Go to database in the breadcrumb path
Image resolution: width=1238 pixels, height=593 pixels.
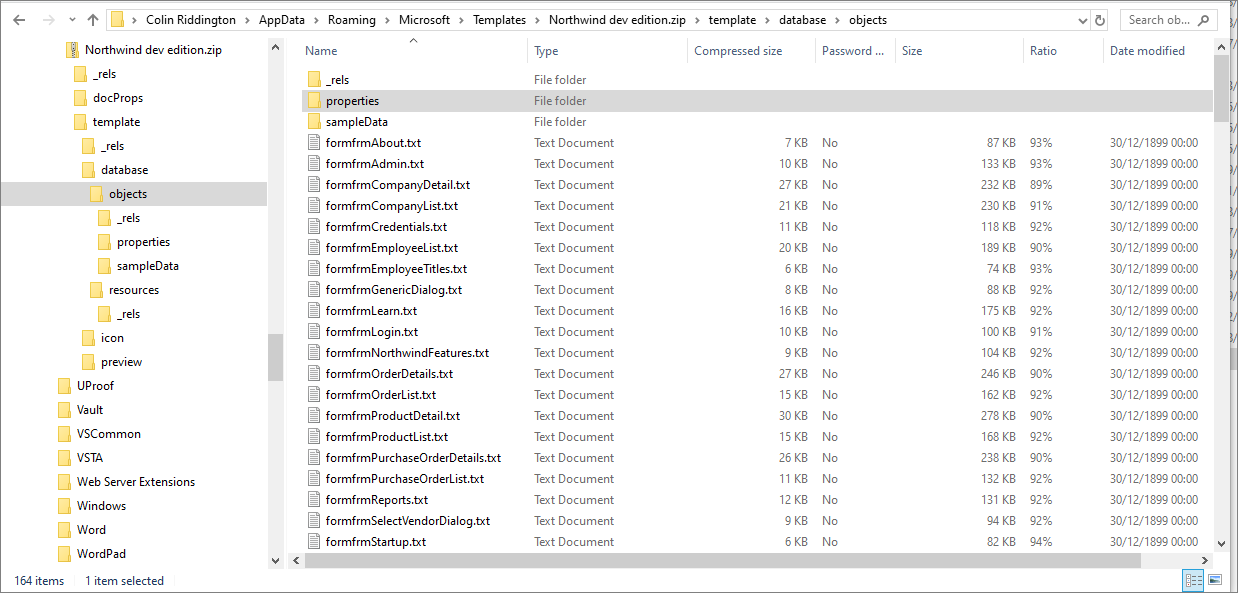point(803,20)
